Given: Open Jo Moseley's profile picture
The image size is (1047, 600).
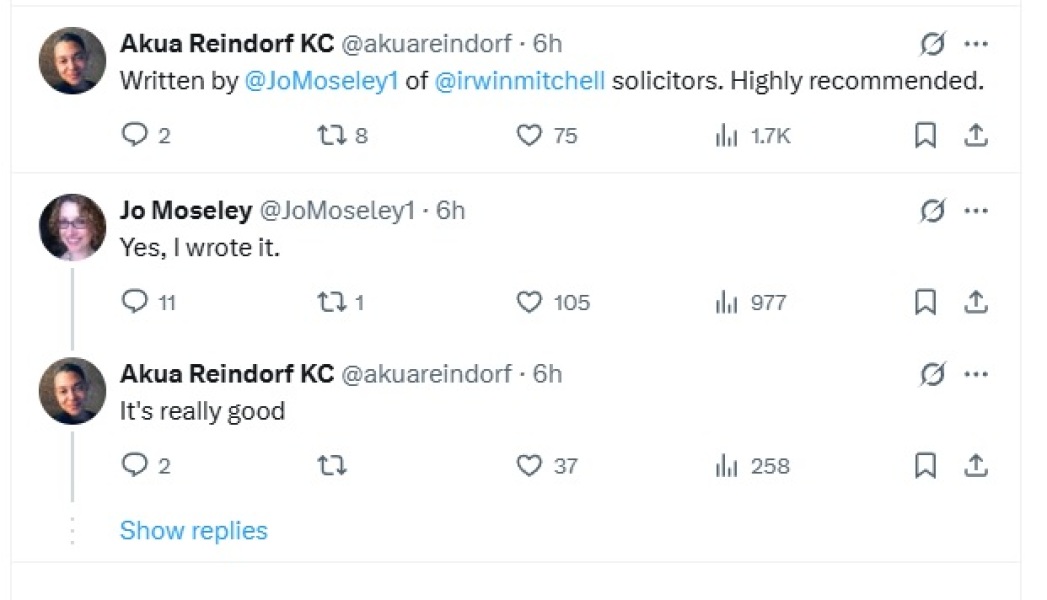Looking at the screenshot, I should click(72, 227).
